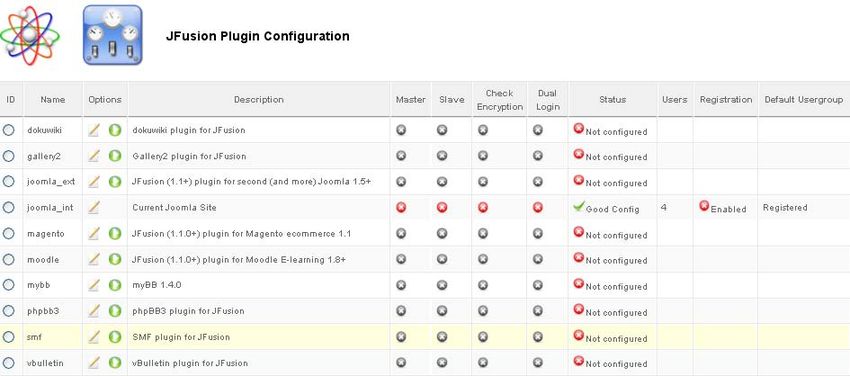Click the plugin configuration gauges icon
The image size is (850, 376).
click(x=112, y=35)
